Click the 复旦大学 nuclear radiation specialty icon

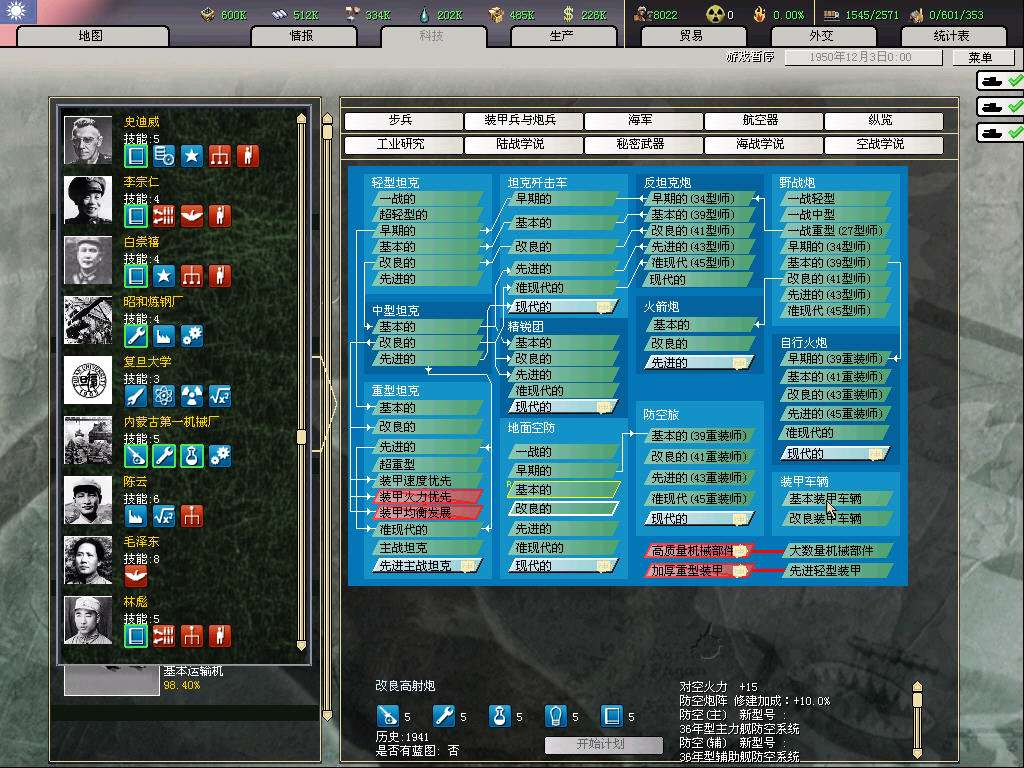[192, 396]
